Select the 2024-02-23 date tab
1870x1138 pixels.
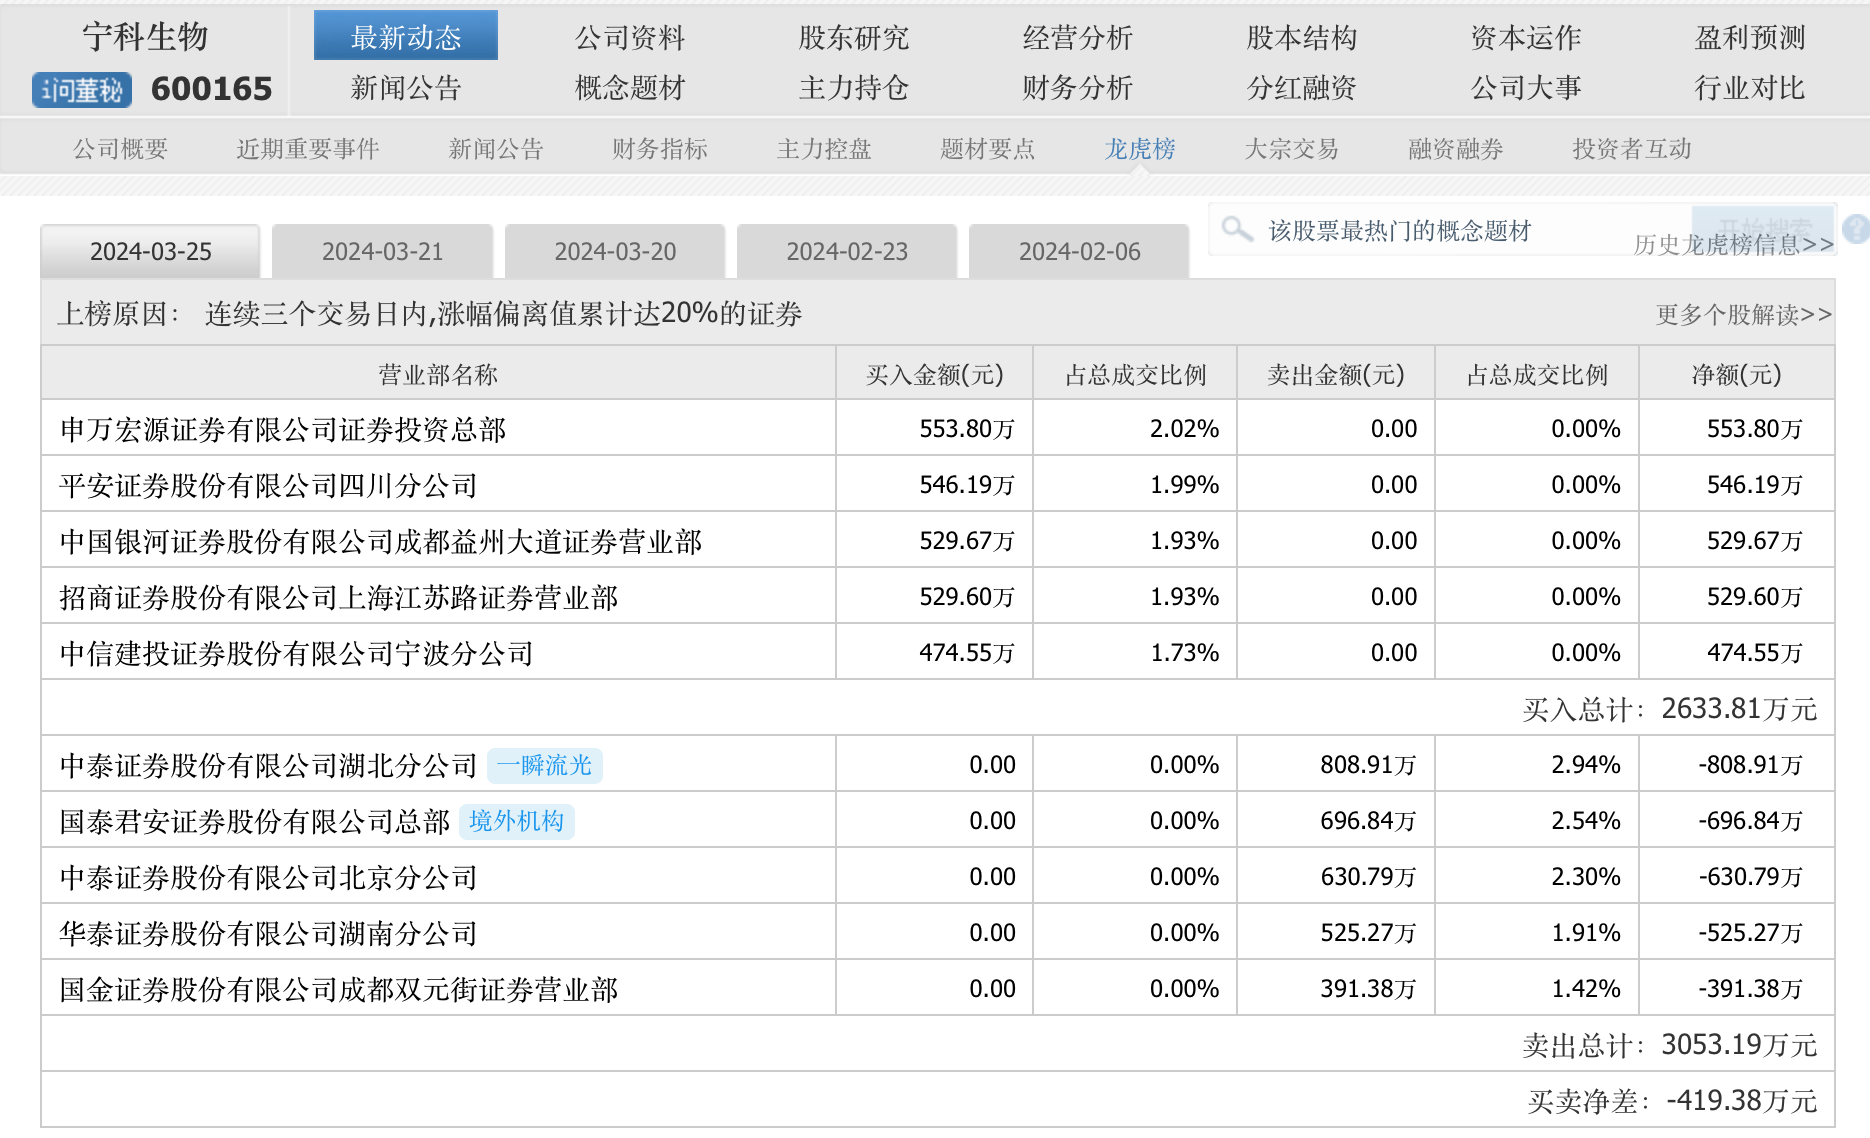click(x=847, y=252)
